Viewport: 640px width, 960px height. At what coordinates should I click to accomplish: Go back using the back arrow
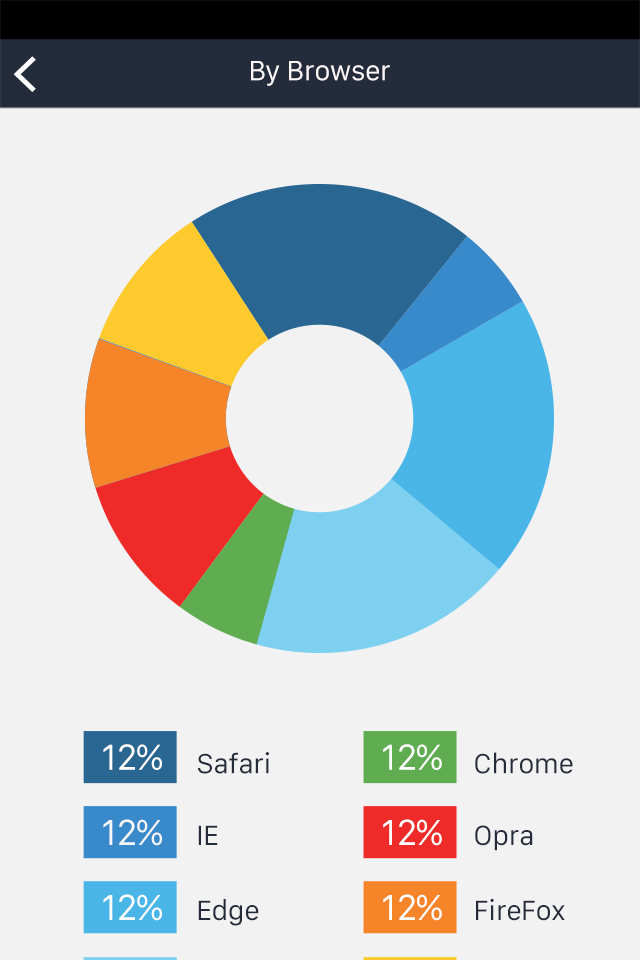click(x=25, y=73)
